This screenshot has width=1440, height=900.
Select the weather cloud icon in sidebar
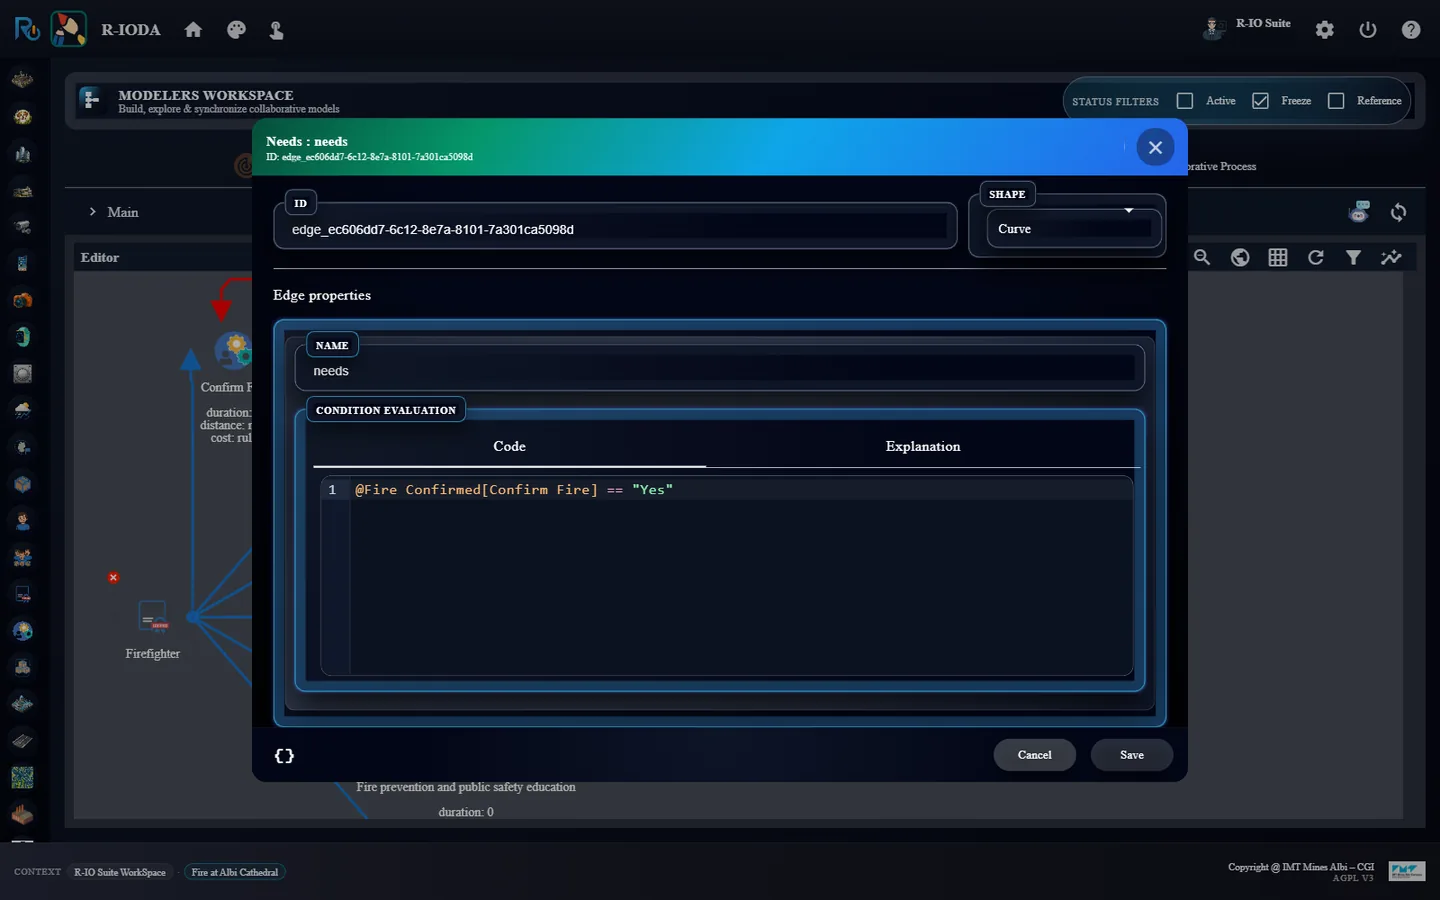pos(22,410)
